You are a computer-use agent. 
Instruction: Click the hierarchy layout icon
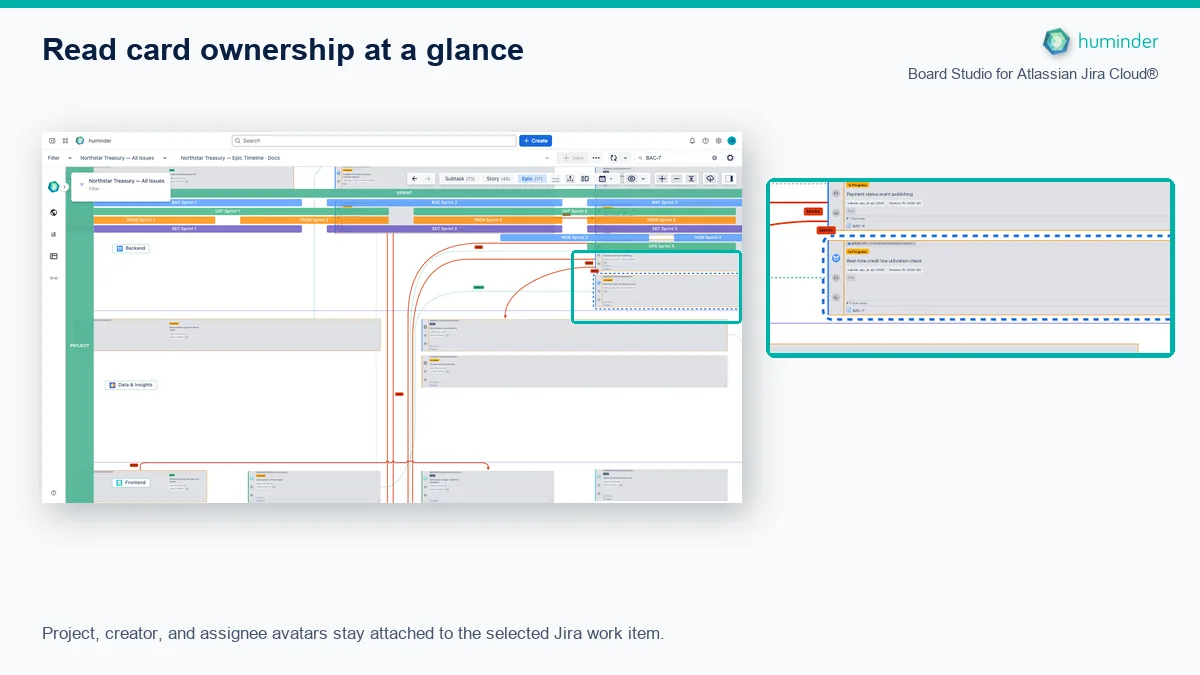(570, 179)
